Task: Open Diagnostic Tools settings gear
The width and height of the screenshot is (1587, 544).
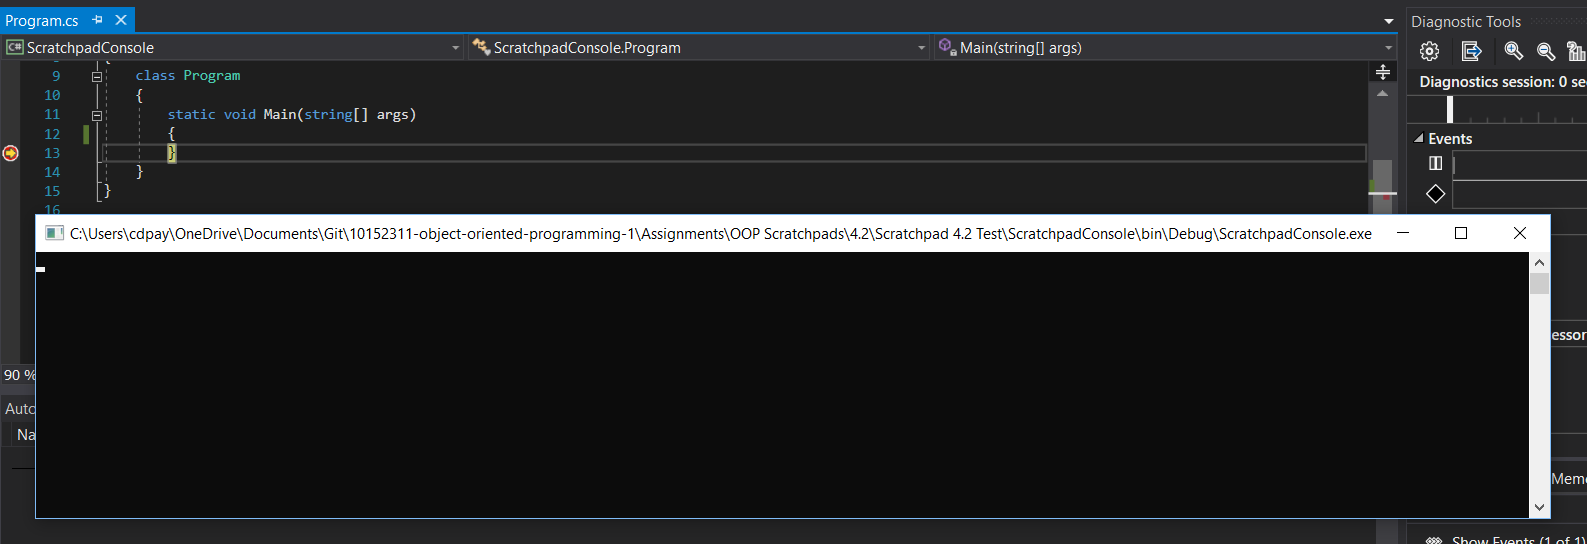Action: tap(1430, 51)
